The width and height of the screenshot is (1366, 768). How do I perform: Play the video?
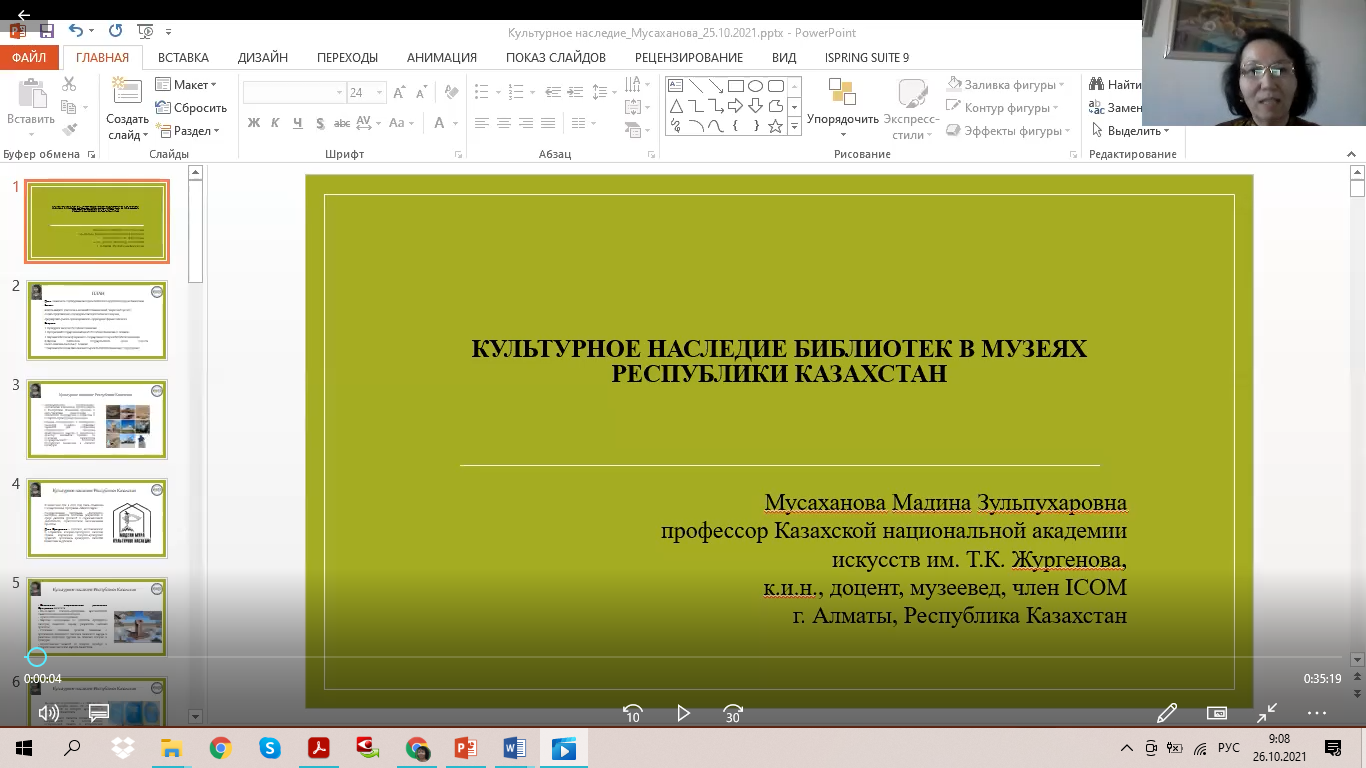click(683, 713)
